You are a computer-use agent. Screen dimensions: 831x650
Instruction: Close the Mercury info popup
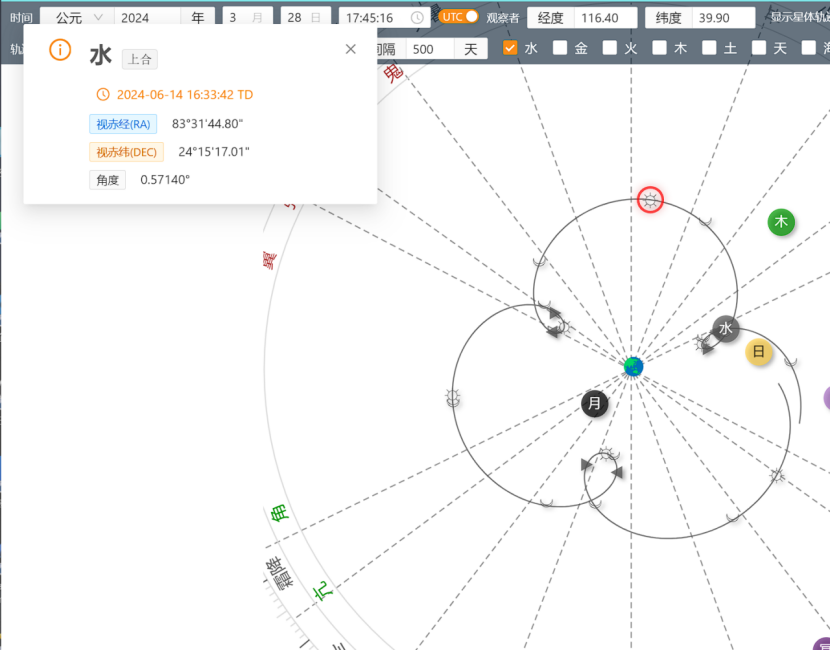(350, 49)
